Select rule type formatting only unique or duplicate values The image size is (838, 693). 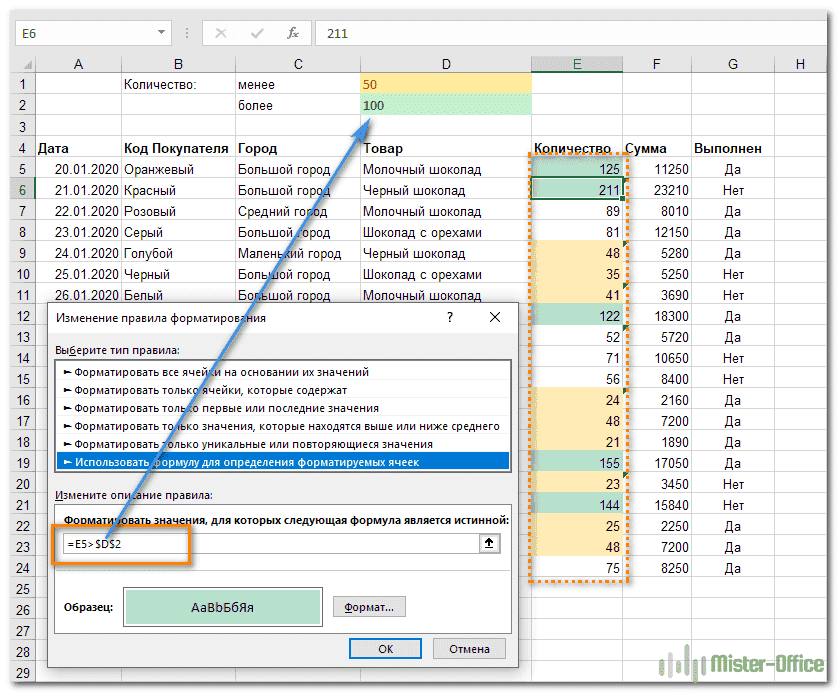pos(283,443)
